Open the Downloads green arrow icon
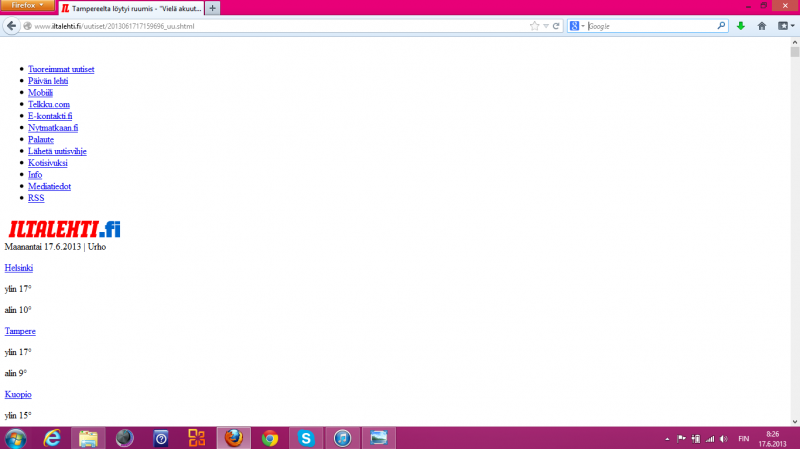 [x=741, y=26]
